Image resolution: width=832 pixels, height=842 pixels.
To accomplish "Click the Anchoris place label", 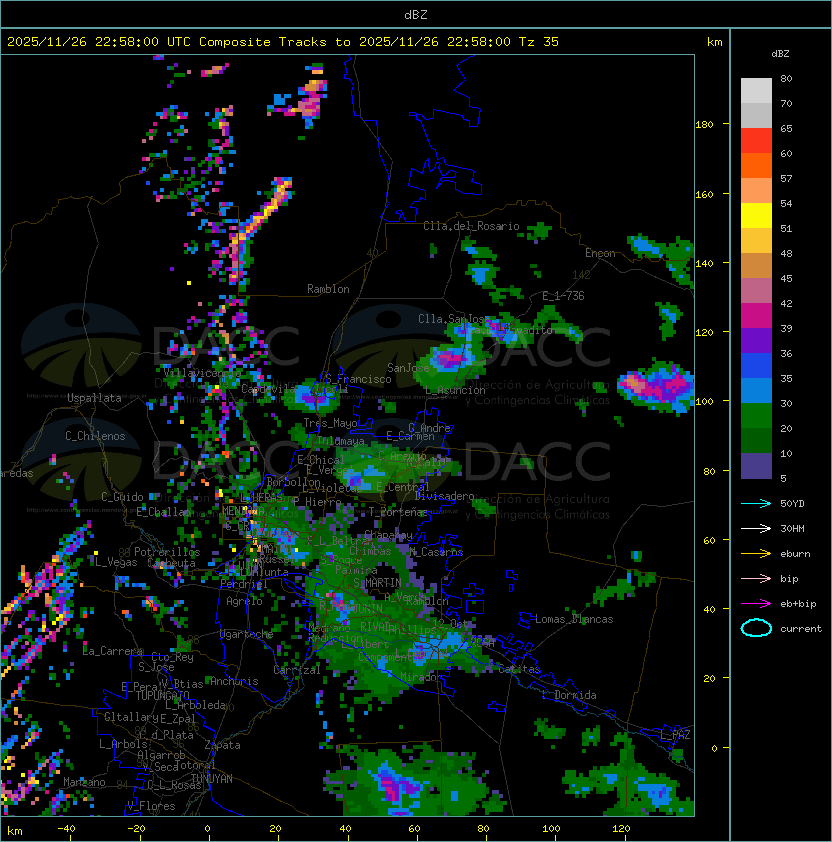I will coord(234,681).
